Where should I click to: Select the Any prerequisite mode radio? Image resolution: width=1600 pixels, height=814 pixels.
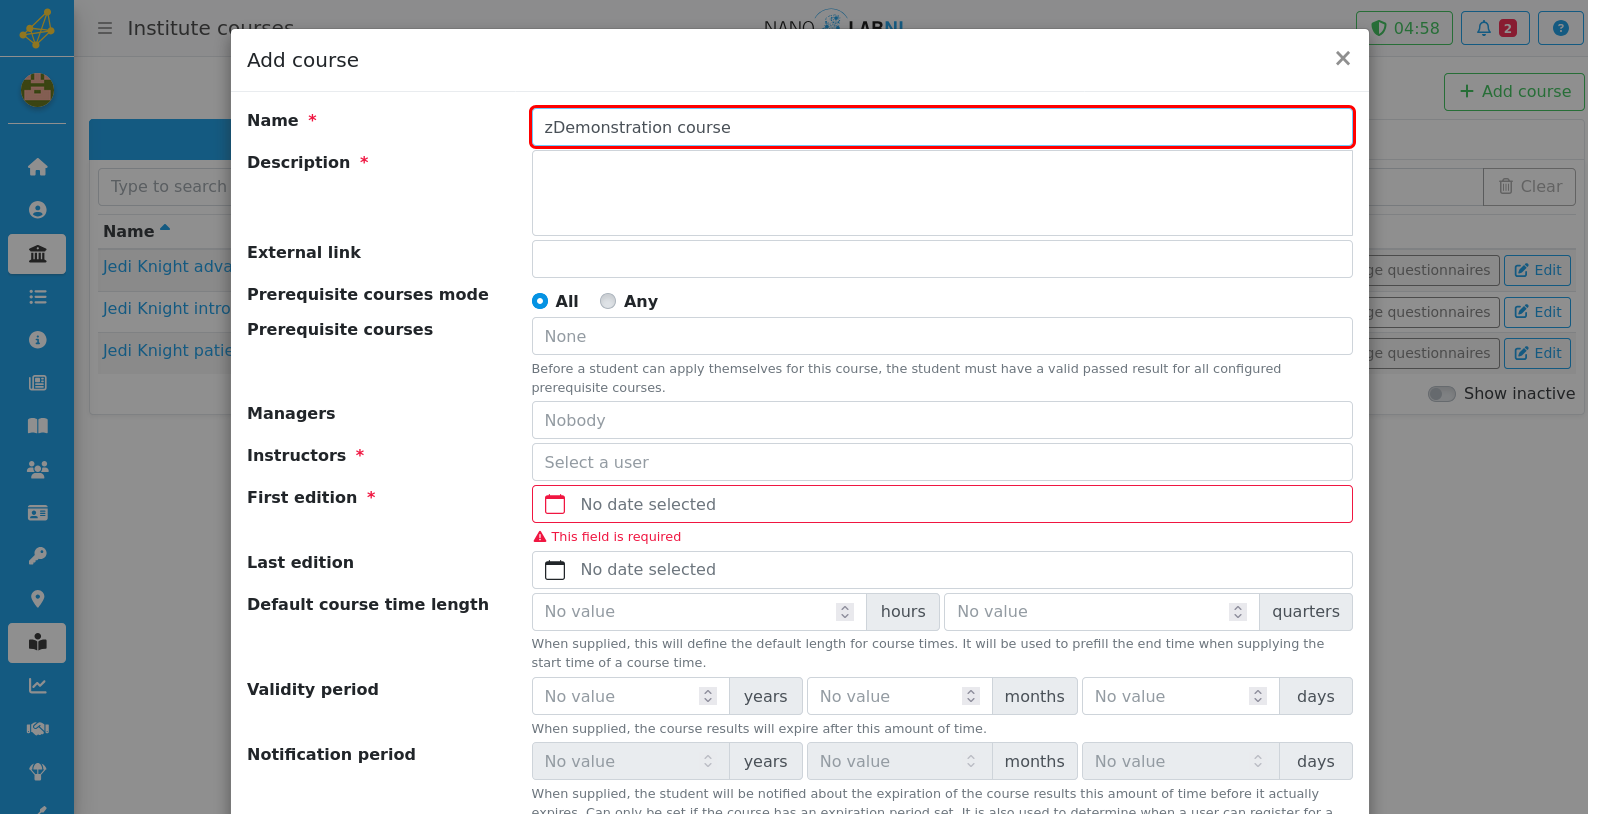608,301
